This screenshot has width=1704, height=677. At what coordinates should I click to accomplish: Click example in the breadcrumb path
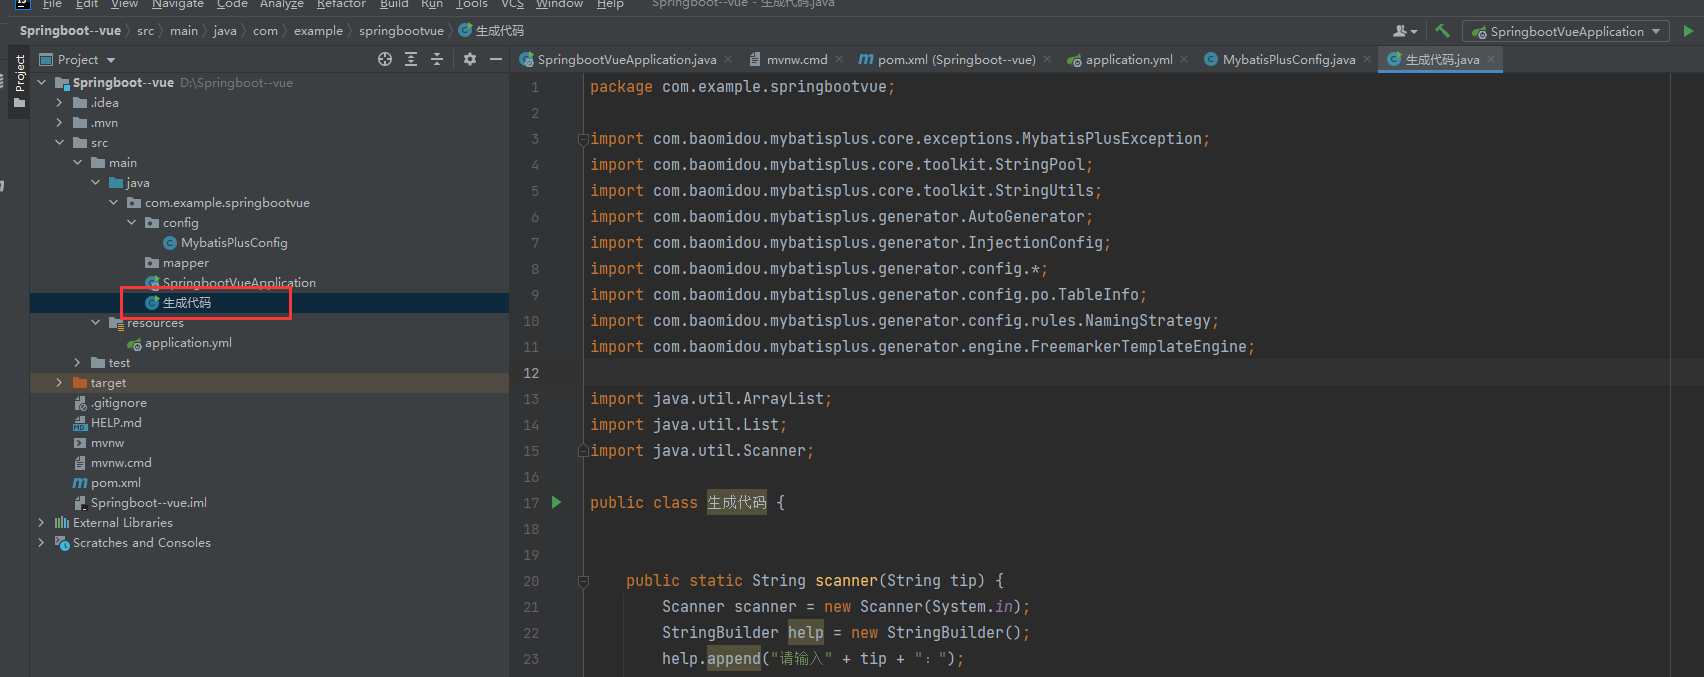click(x=318, y=31)
